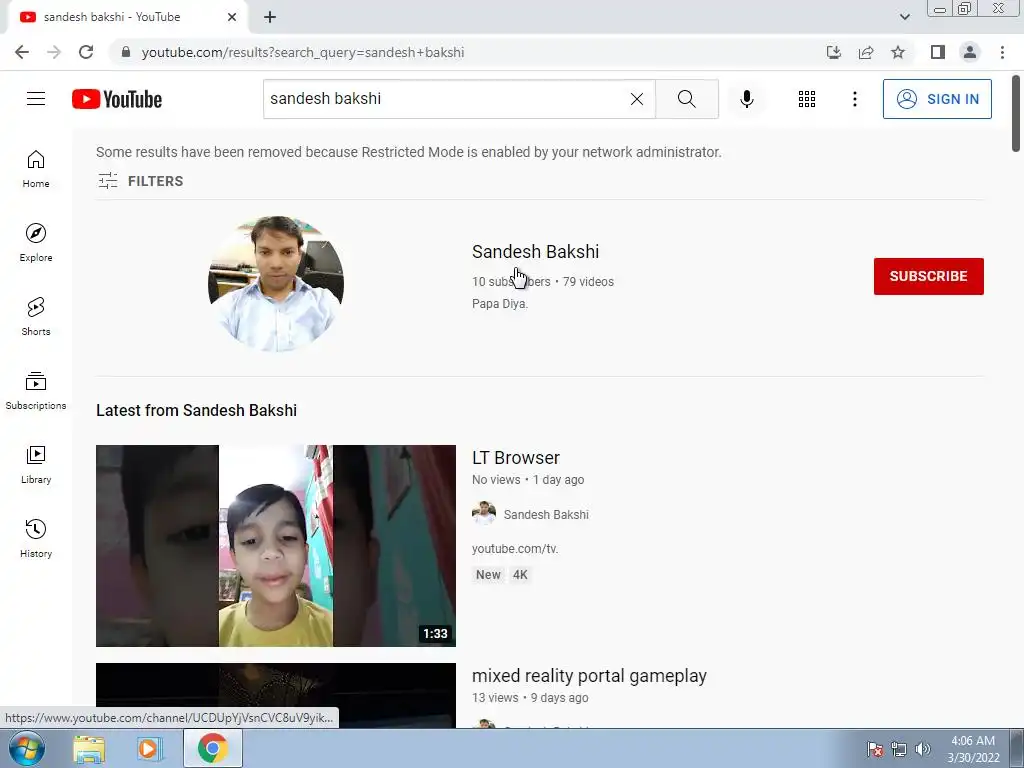
Task: Click the YouTube logo
Action: pos(117,99)
